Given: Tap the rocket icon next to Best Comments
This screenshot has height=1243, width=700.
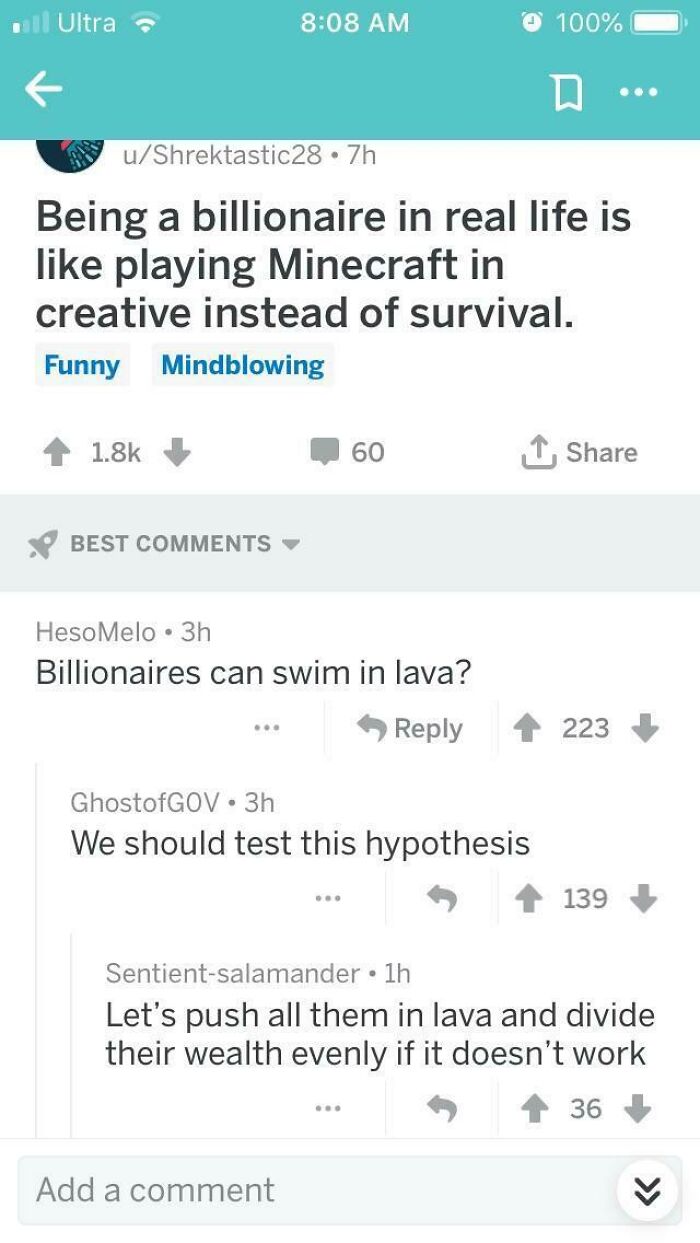Looking at the screenshot, I should point(42,541).
